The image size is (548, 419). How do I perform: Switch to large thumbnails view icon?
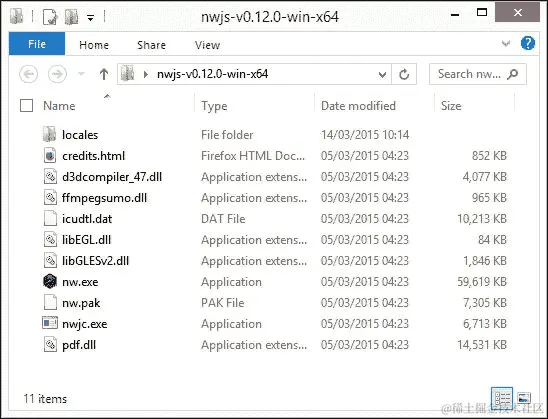pos(524,398)
